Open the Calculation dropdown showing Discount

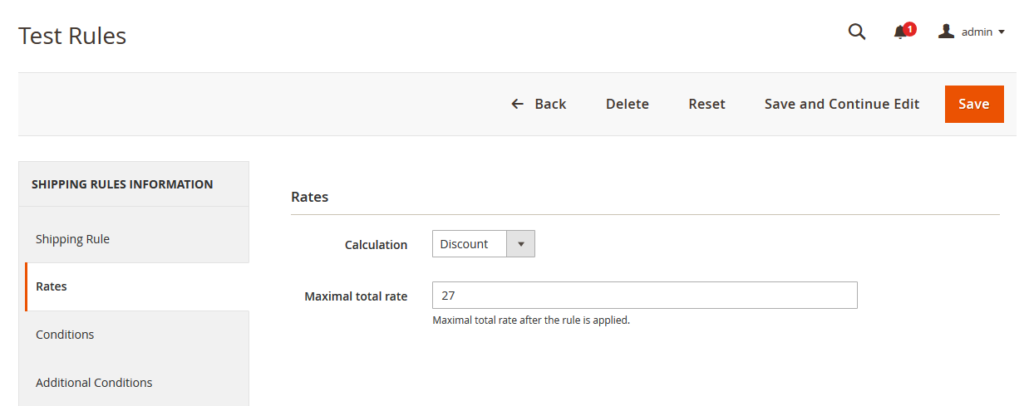471,244
